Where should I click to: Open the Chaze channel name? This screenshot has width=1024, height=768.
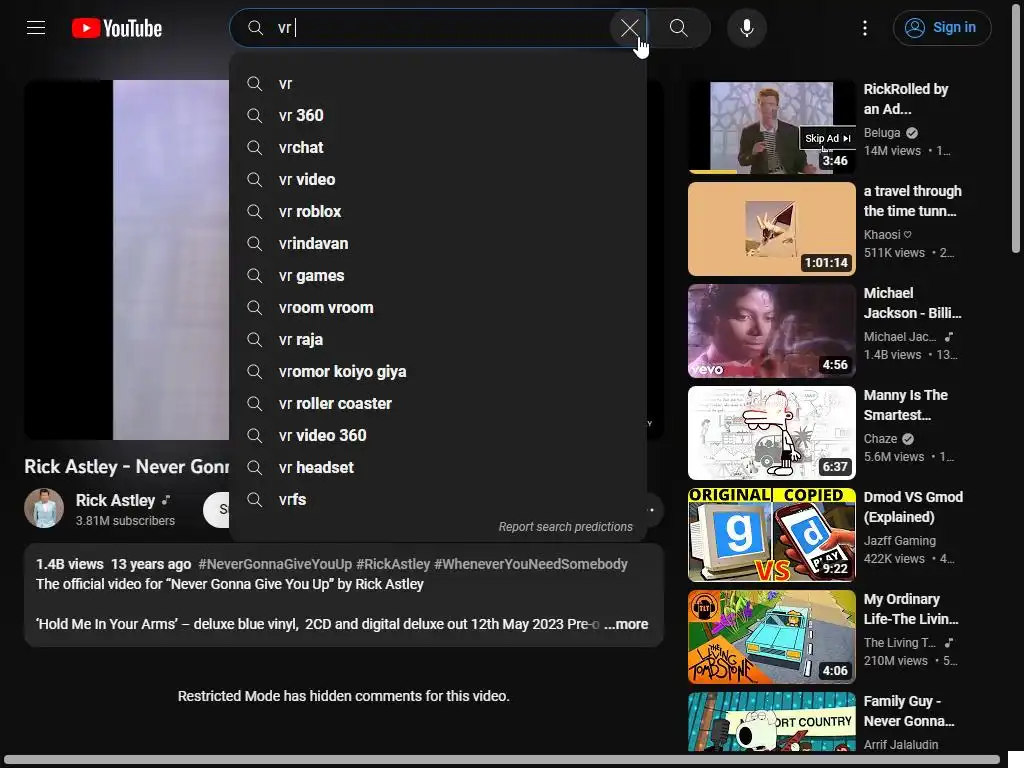point(880,439)
